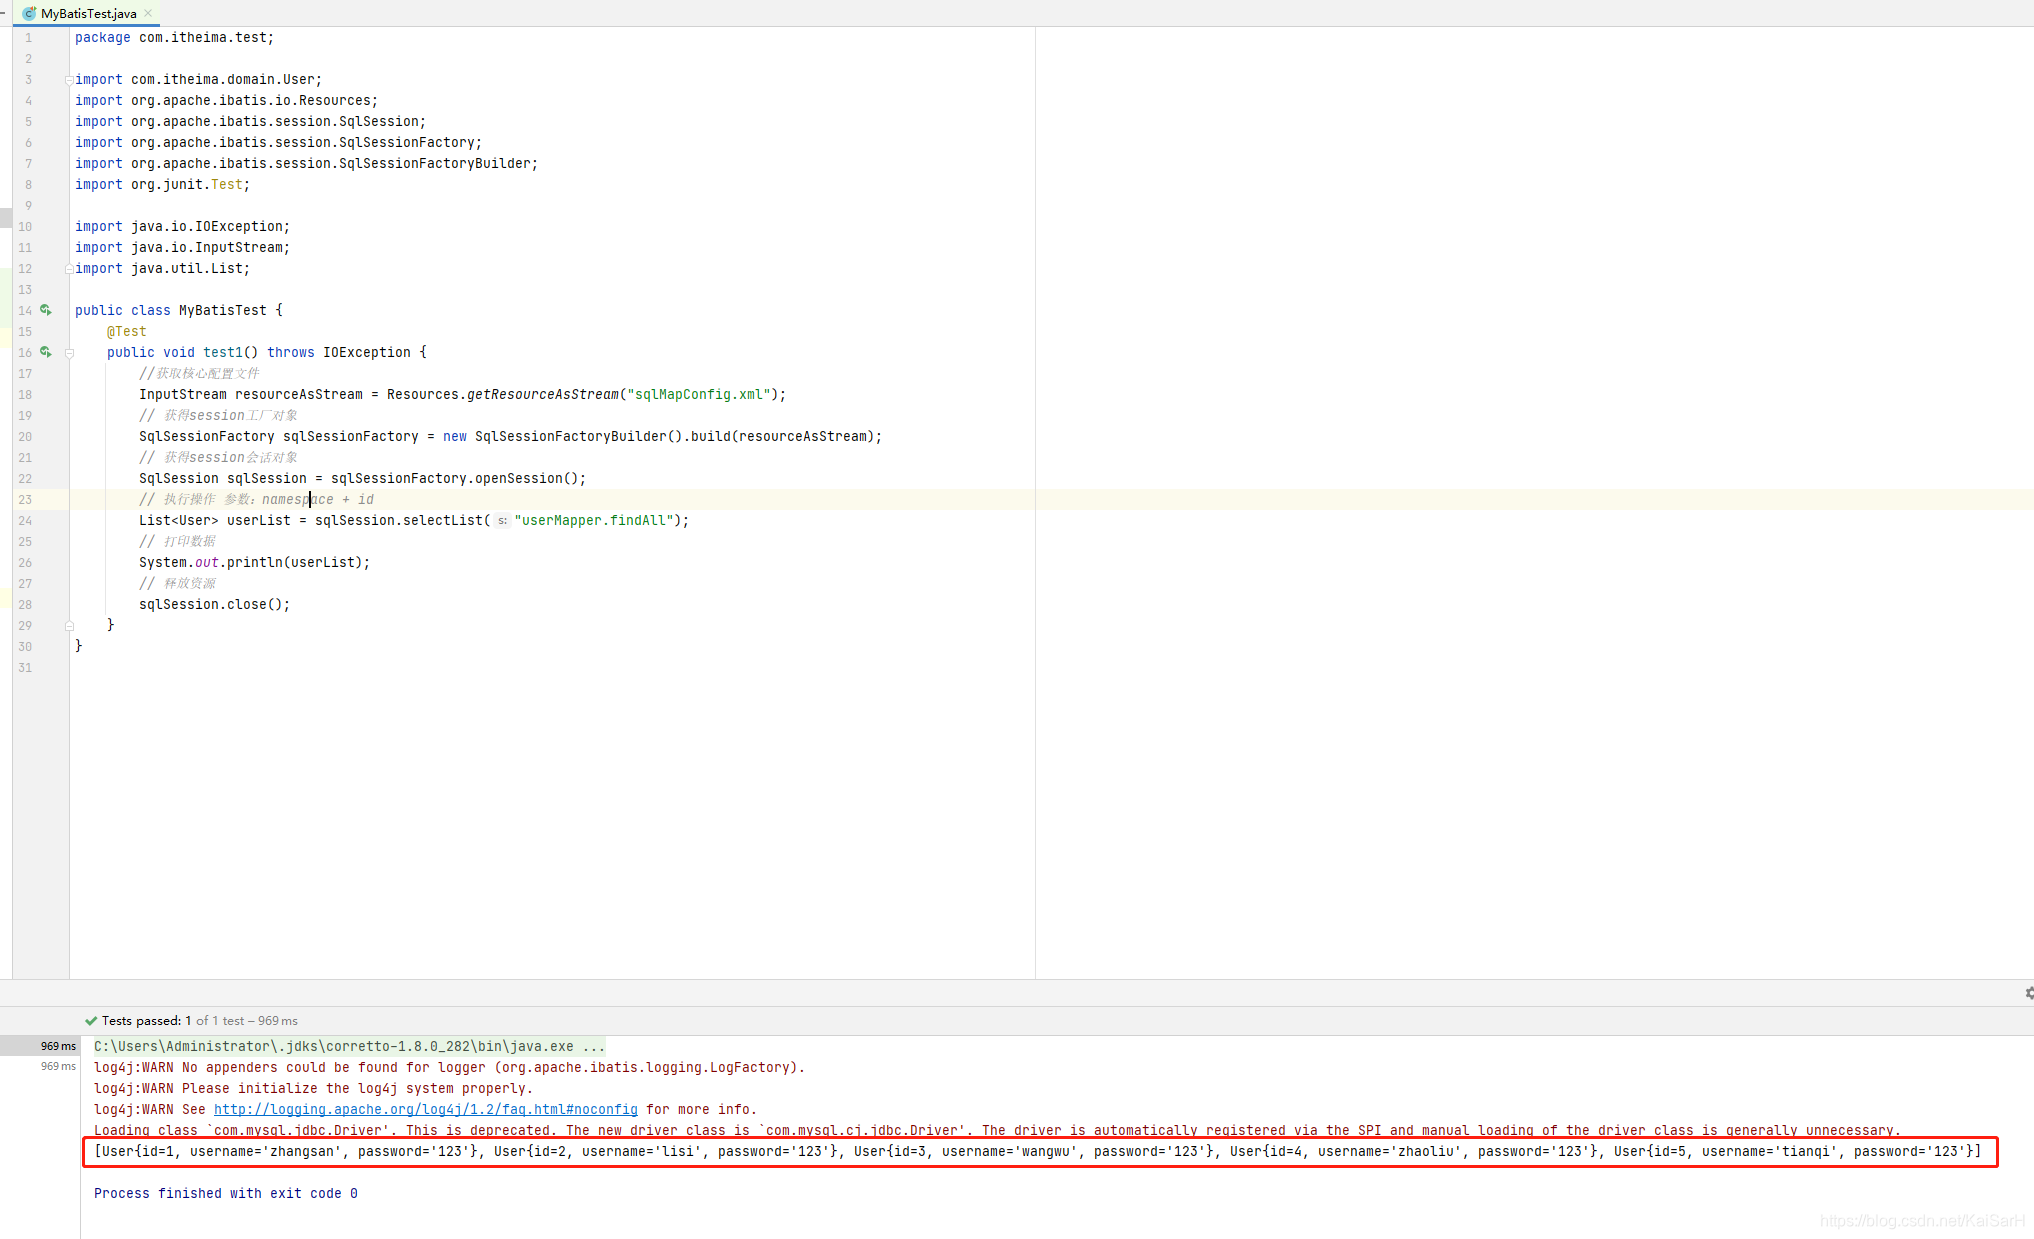Click the @Test annotation
Screen dimensions: 2034x1239
pyautogui.click(x=127, y=331)
